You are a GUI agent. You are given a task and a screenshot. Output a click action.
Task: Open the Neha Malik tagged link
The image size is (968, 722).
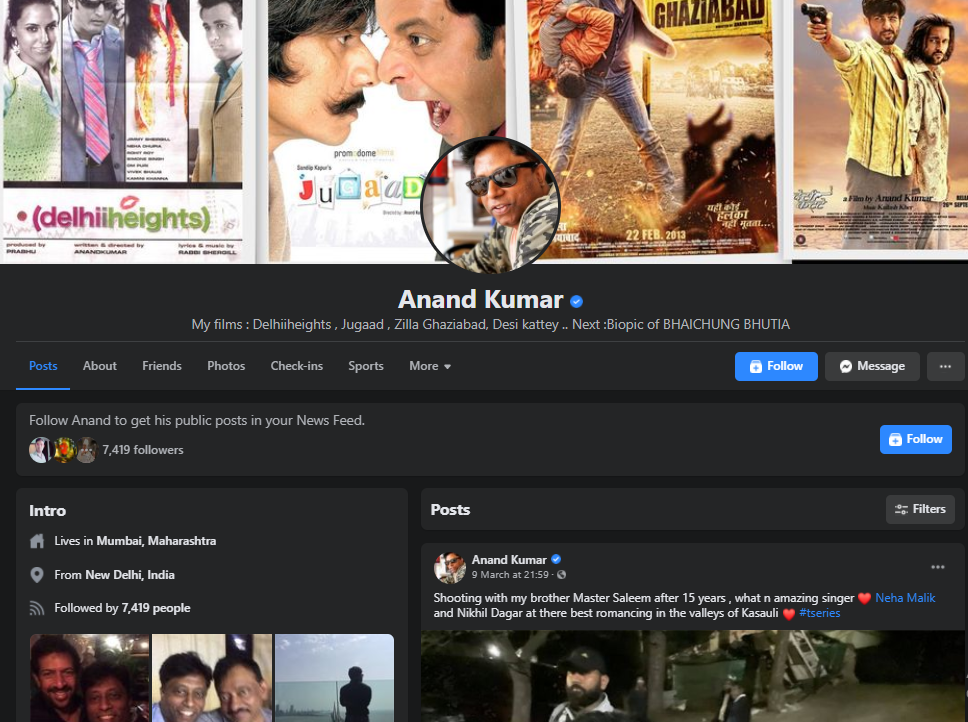905,597
